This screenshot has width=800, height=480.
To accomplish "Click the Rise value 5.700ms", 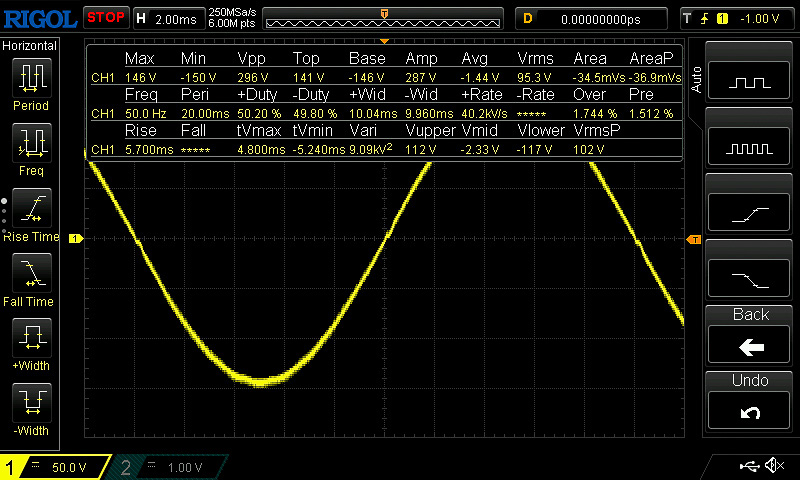I will tap(149, 150).
